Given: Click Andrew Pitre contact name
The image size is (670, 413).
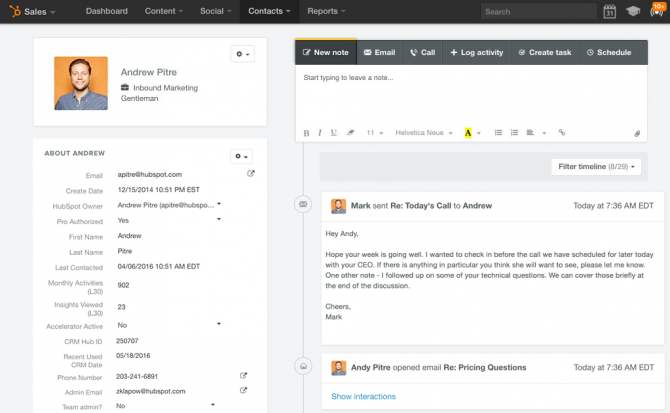Looking at the screenshot, I should pyautogui.click(x=149, y=72).
